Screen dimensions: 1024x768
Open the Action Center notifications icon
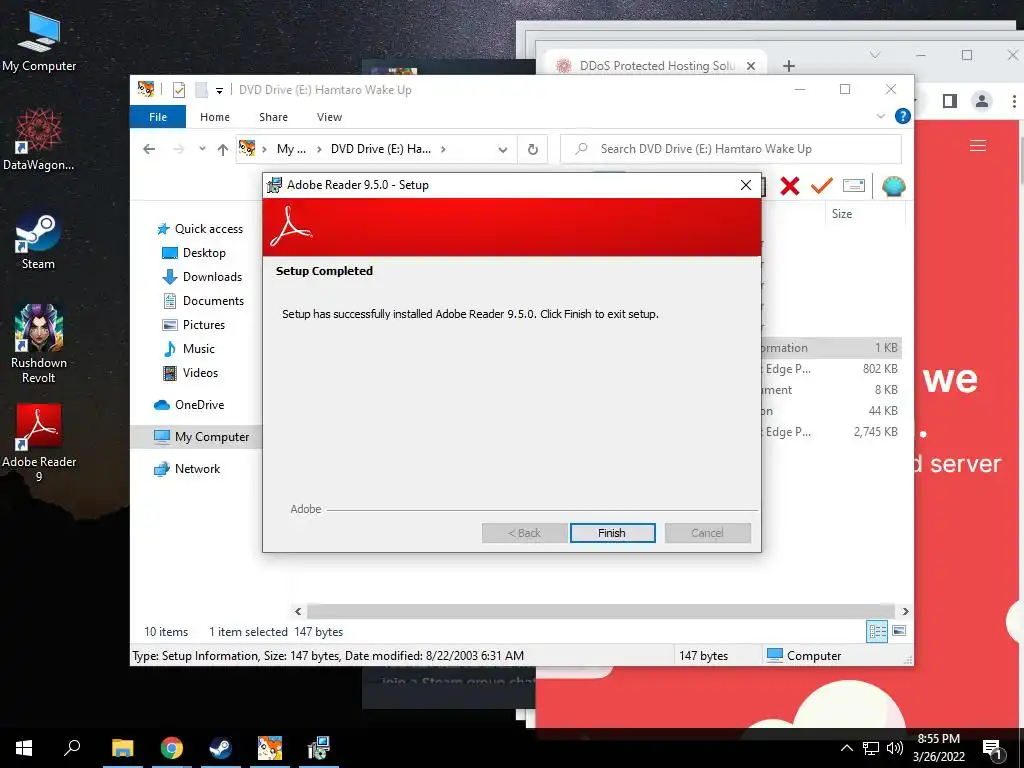993,748
